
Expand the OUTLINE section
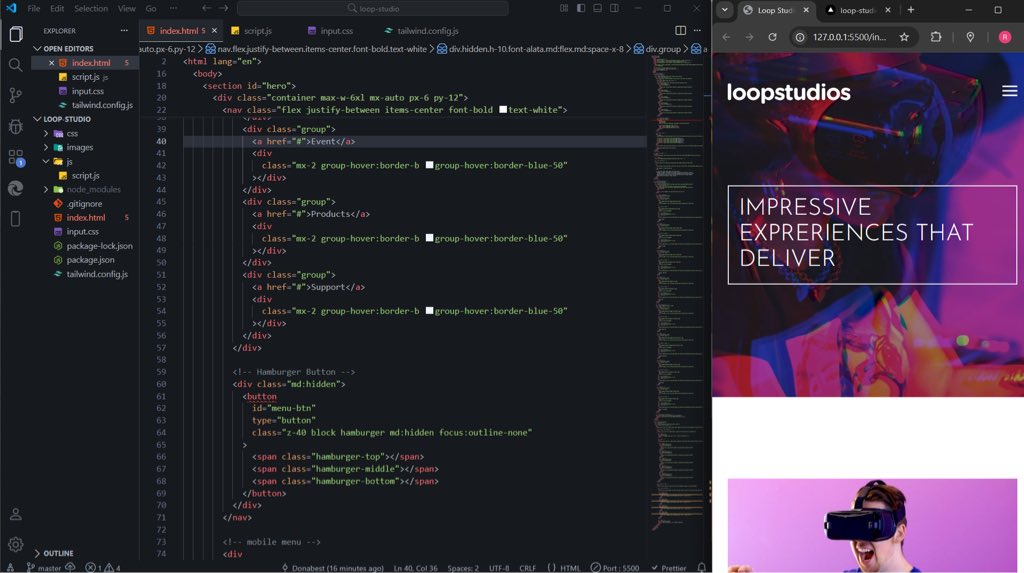[x=58, y=553]
